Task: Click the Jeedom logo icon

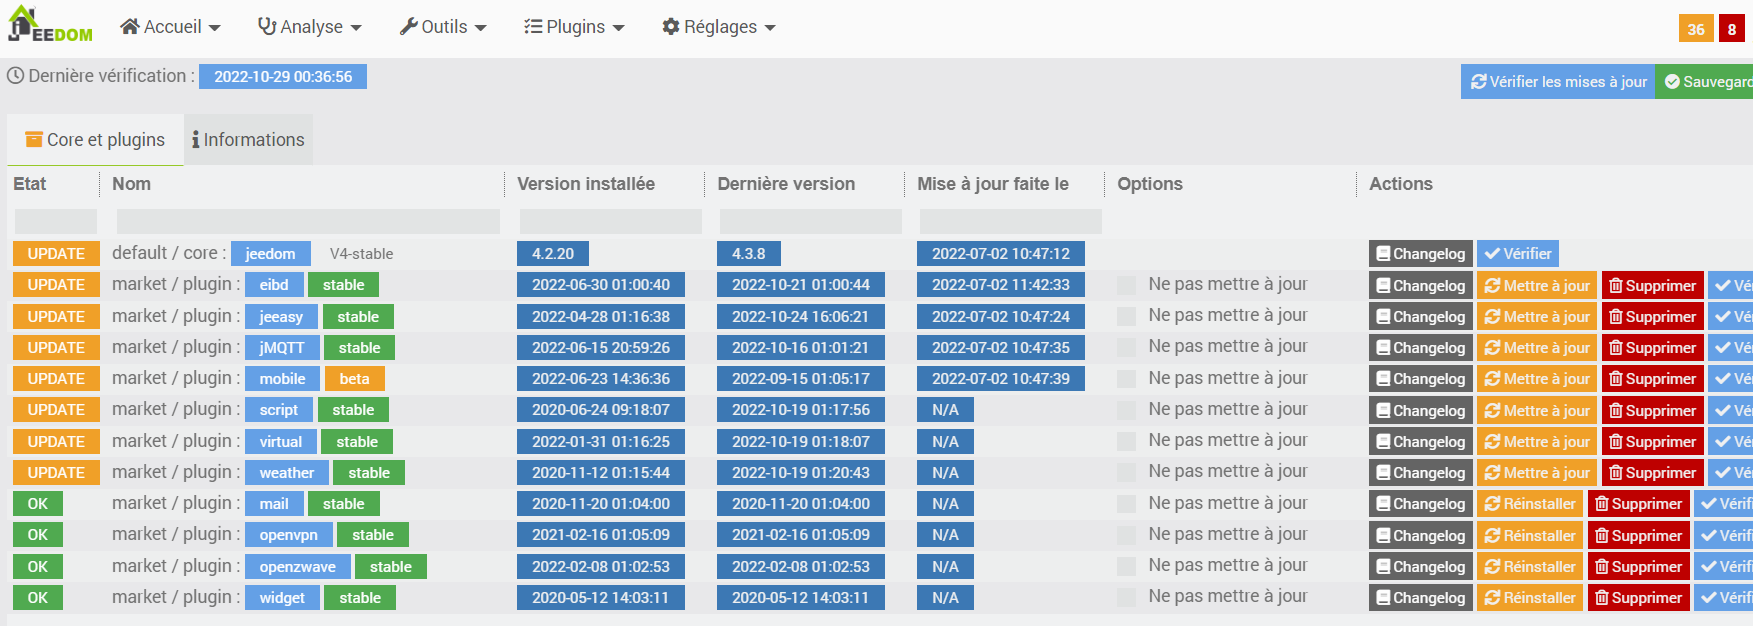Action: (x=49, y=26)
